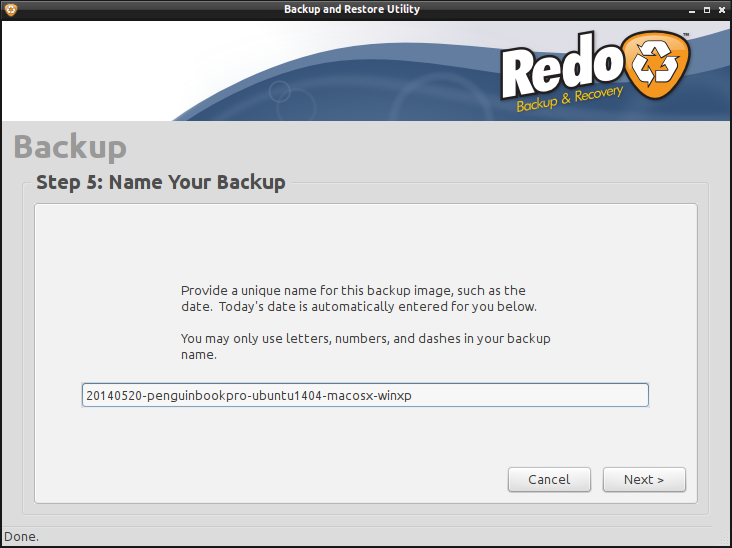Viewport: 732px width, 548px height.
Task: Click the 'You may only use letters' note
Action: (365, 346)
